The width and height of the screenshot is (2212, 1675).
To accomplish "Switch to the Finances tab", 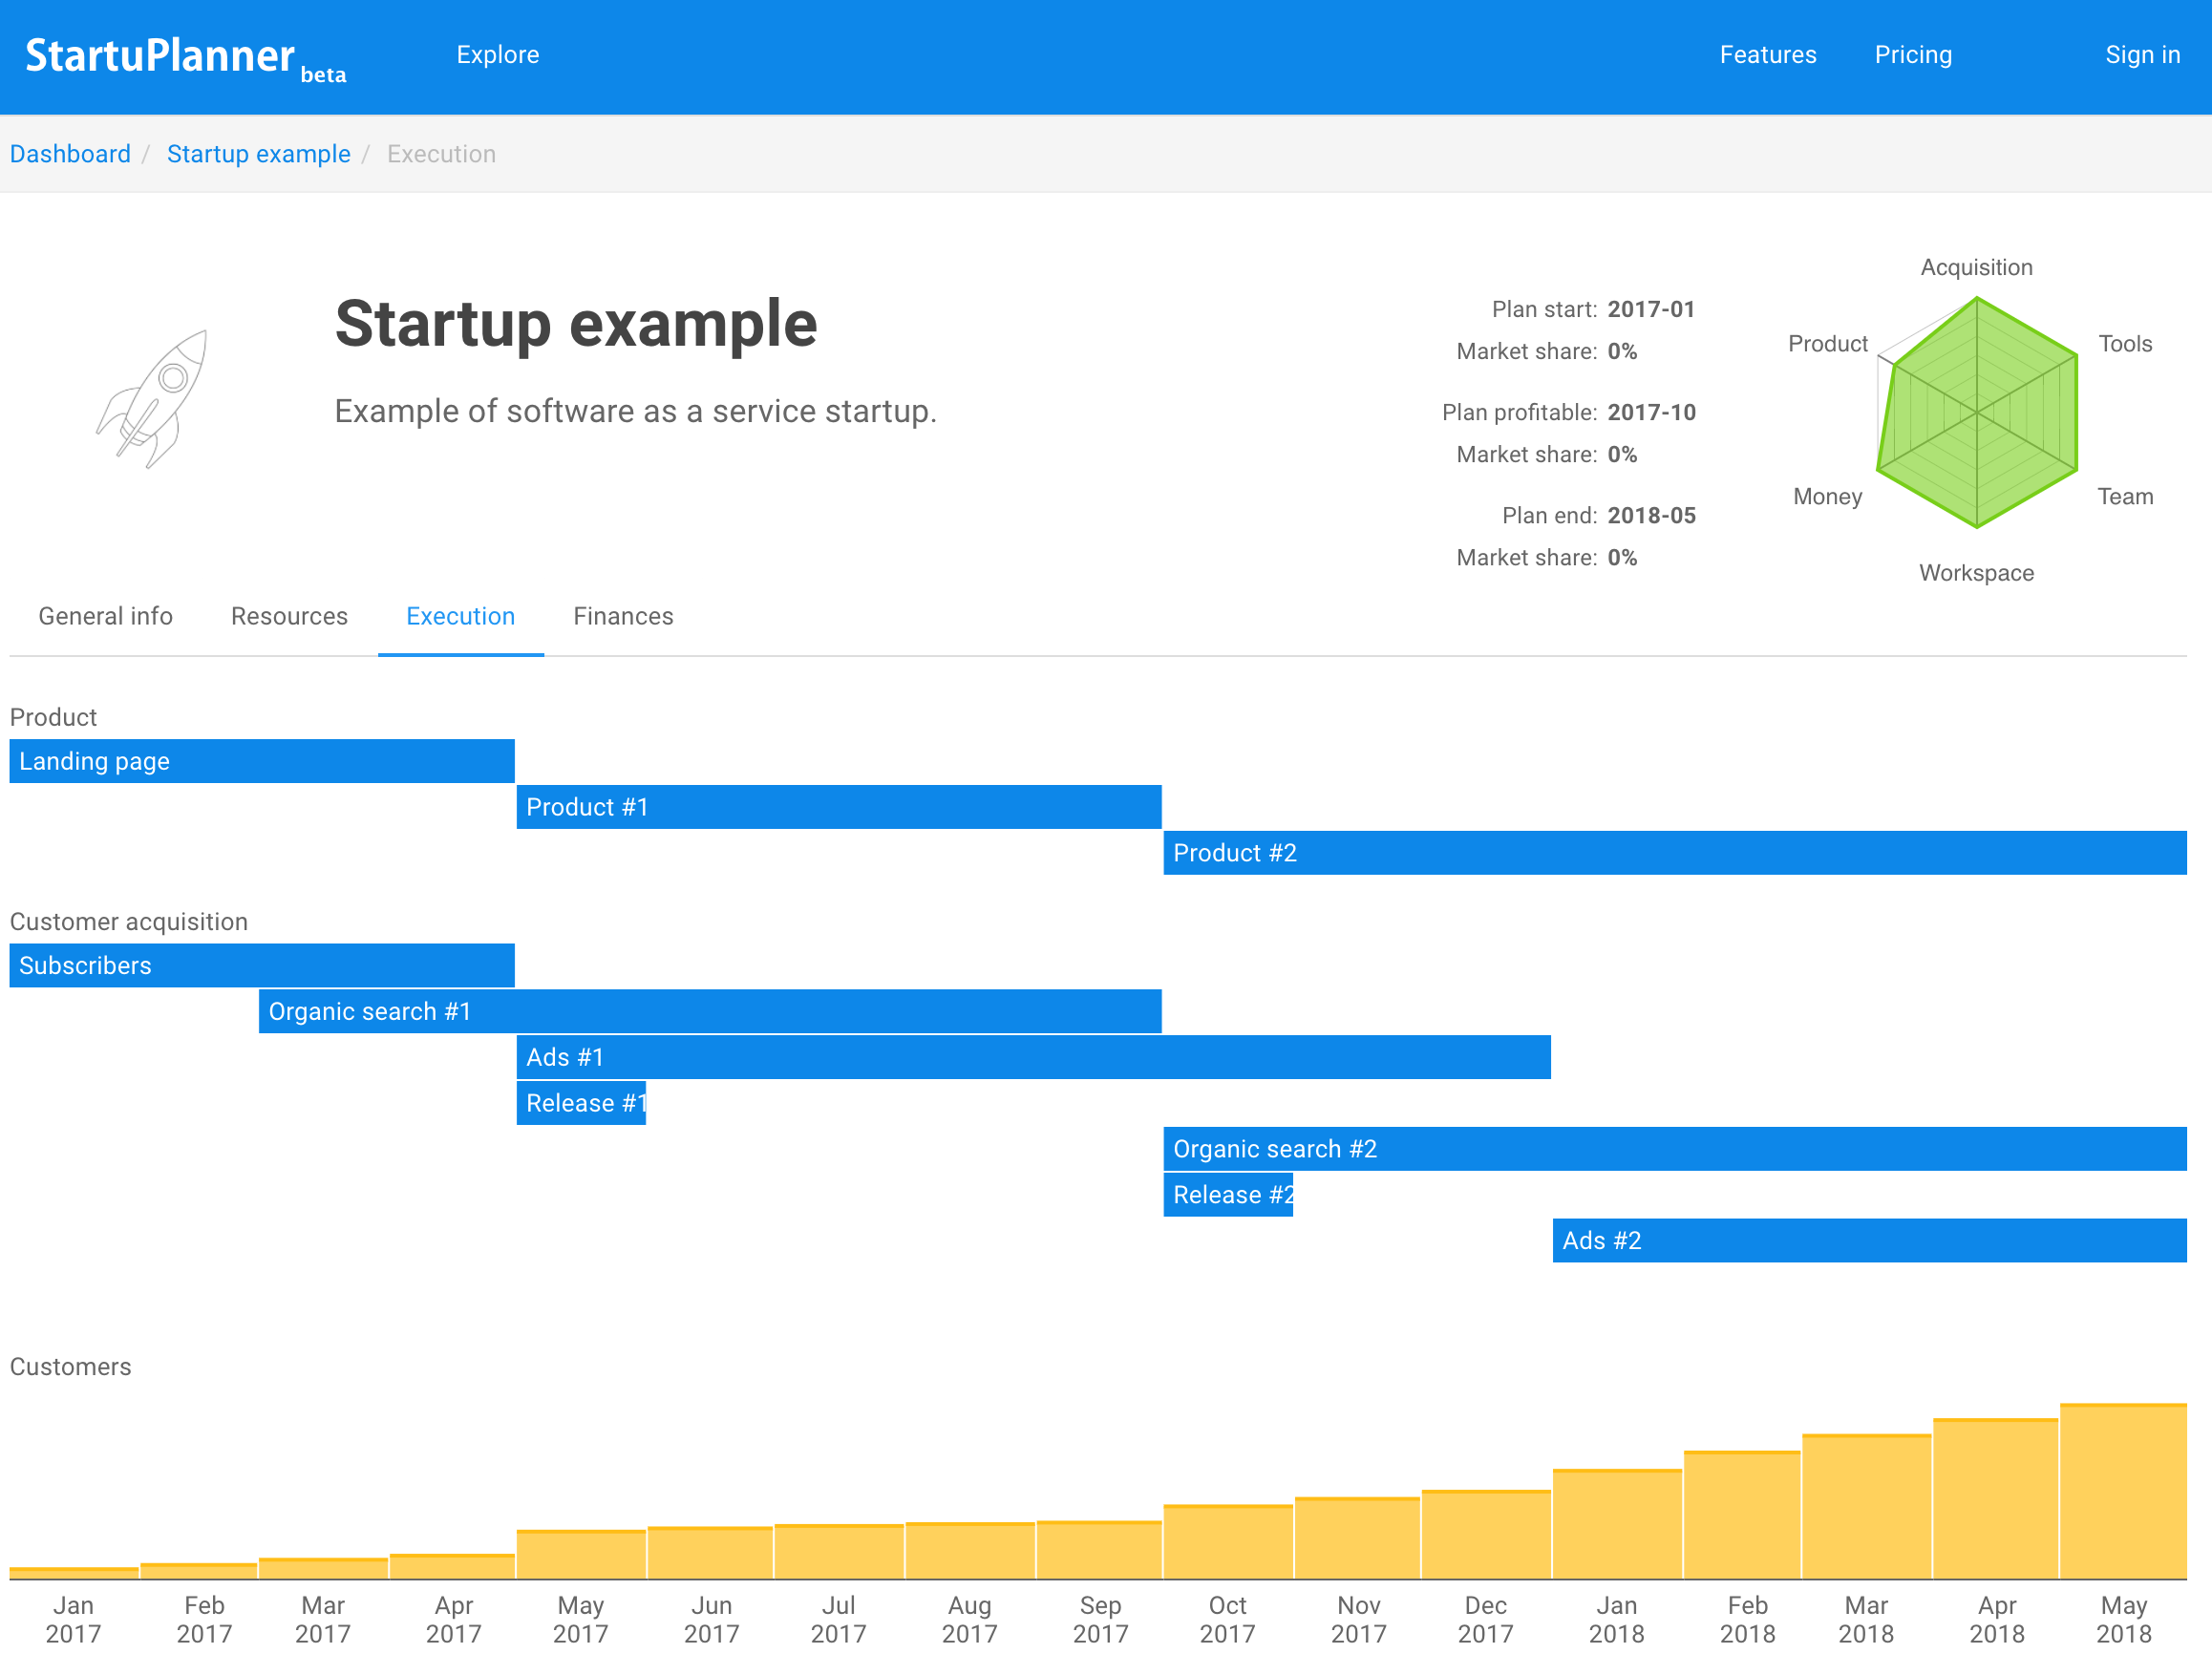I will point(623,616).
